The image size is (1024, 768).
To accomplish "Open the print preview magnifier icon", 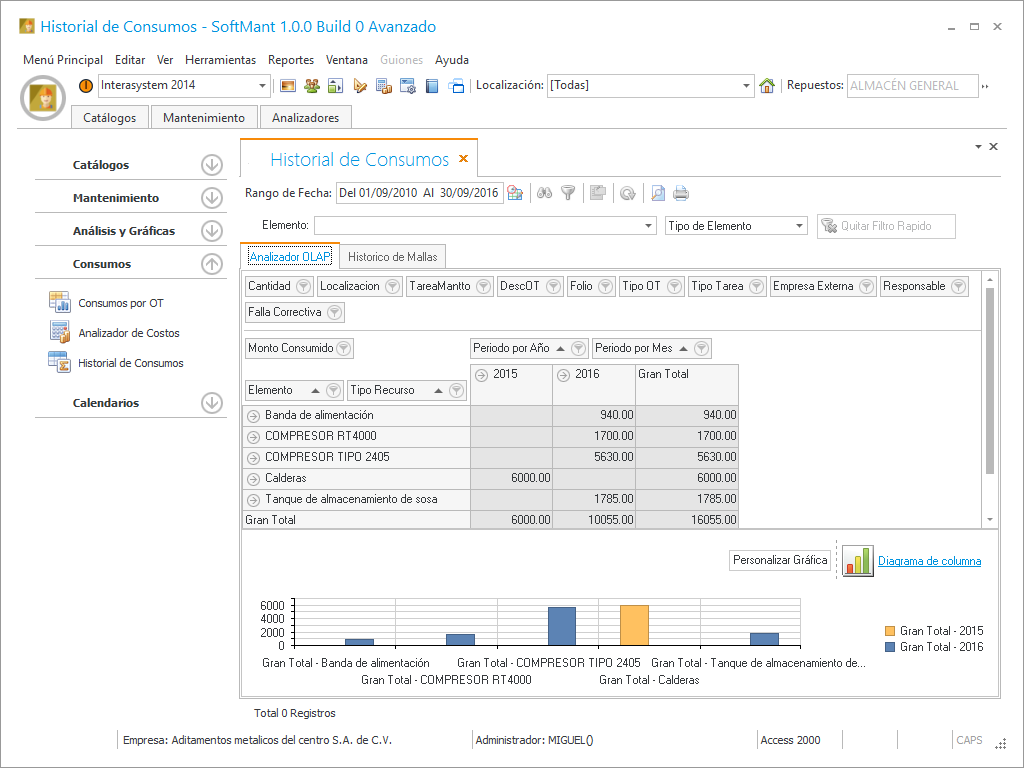I will (658, 193).
